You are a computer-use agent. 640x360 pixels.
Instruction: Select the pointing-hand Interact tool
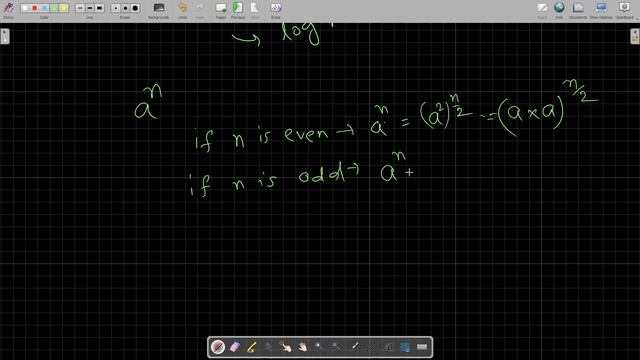pos(285,347)
